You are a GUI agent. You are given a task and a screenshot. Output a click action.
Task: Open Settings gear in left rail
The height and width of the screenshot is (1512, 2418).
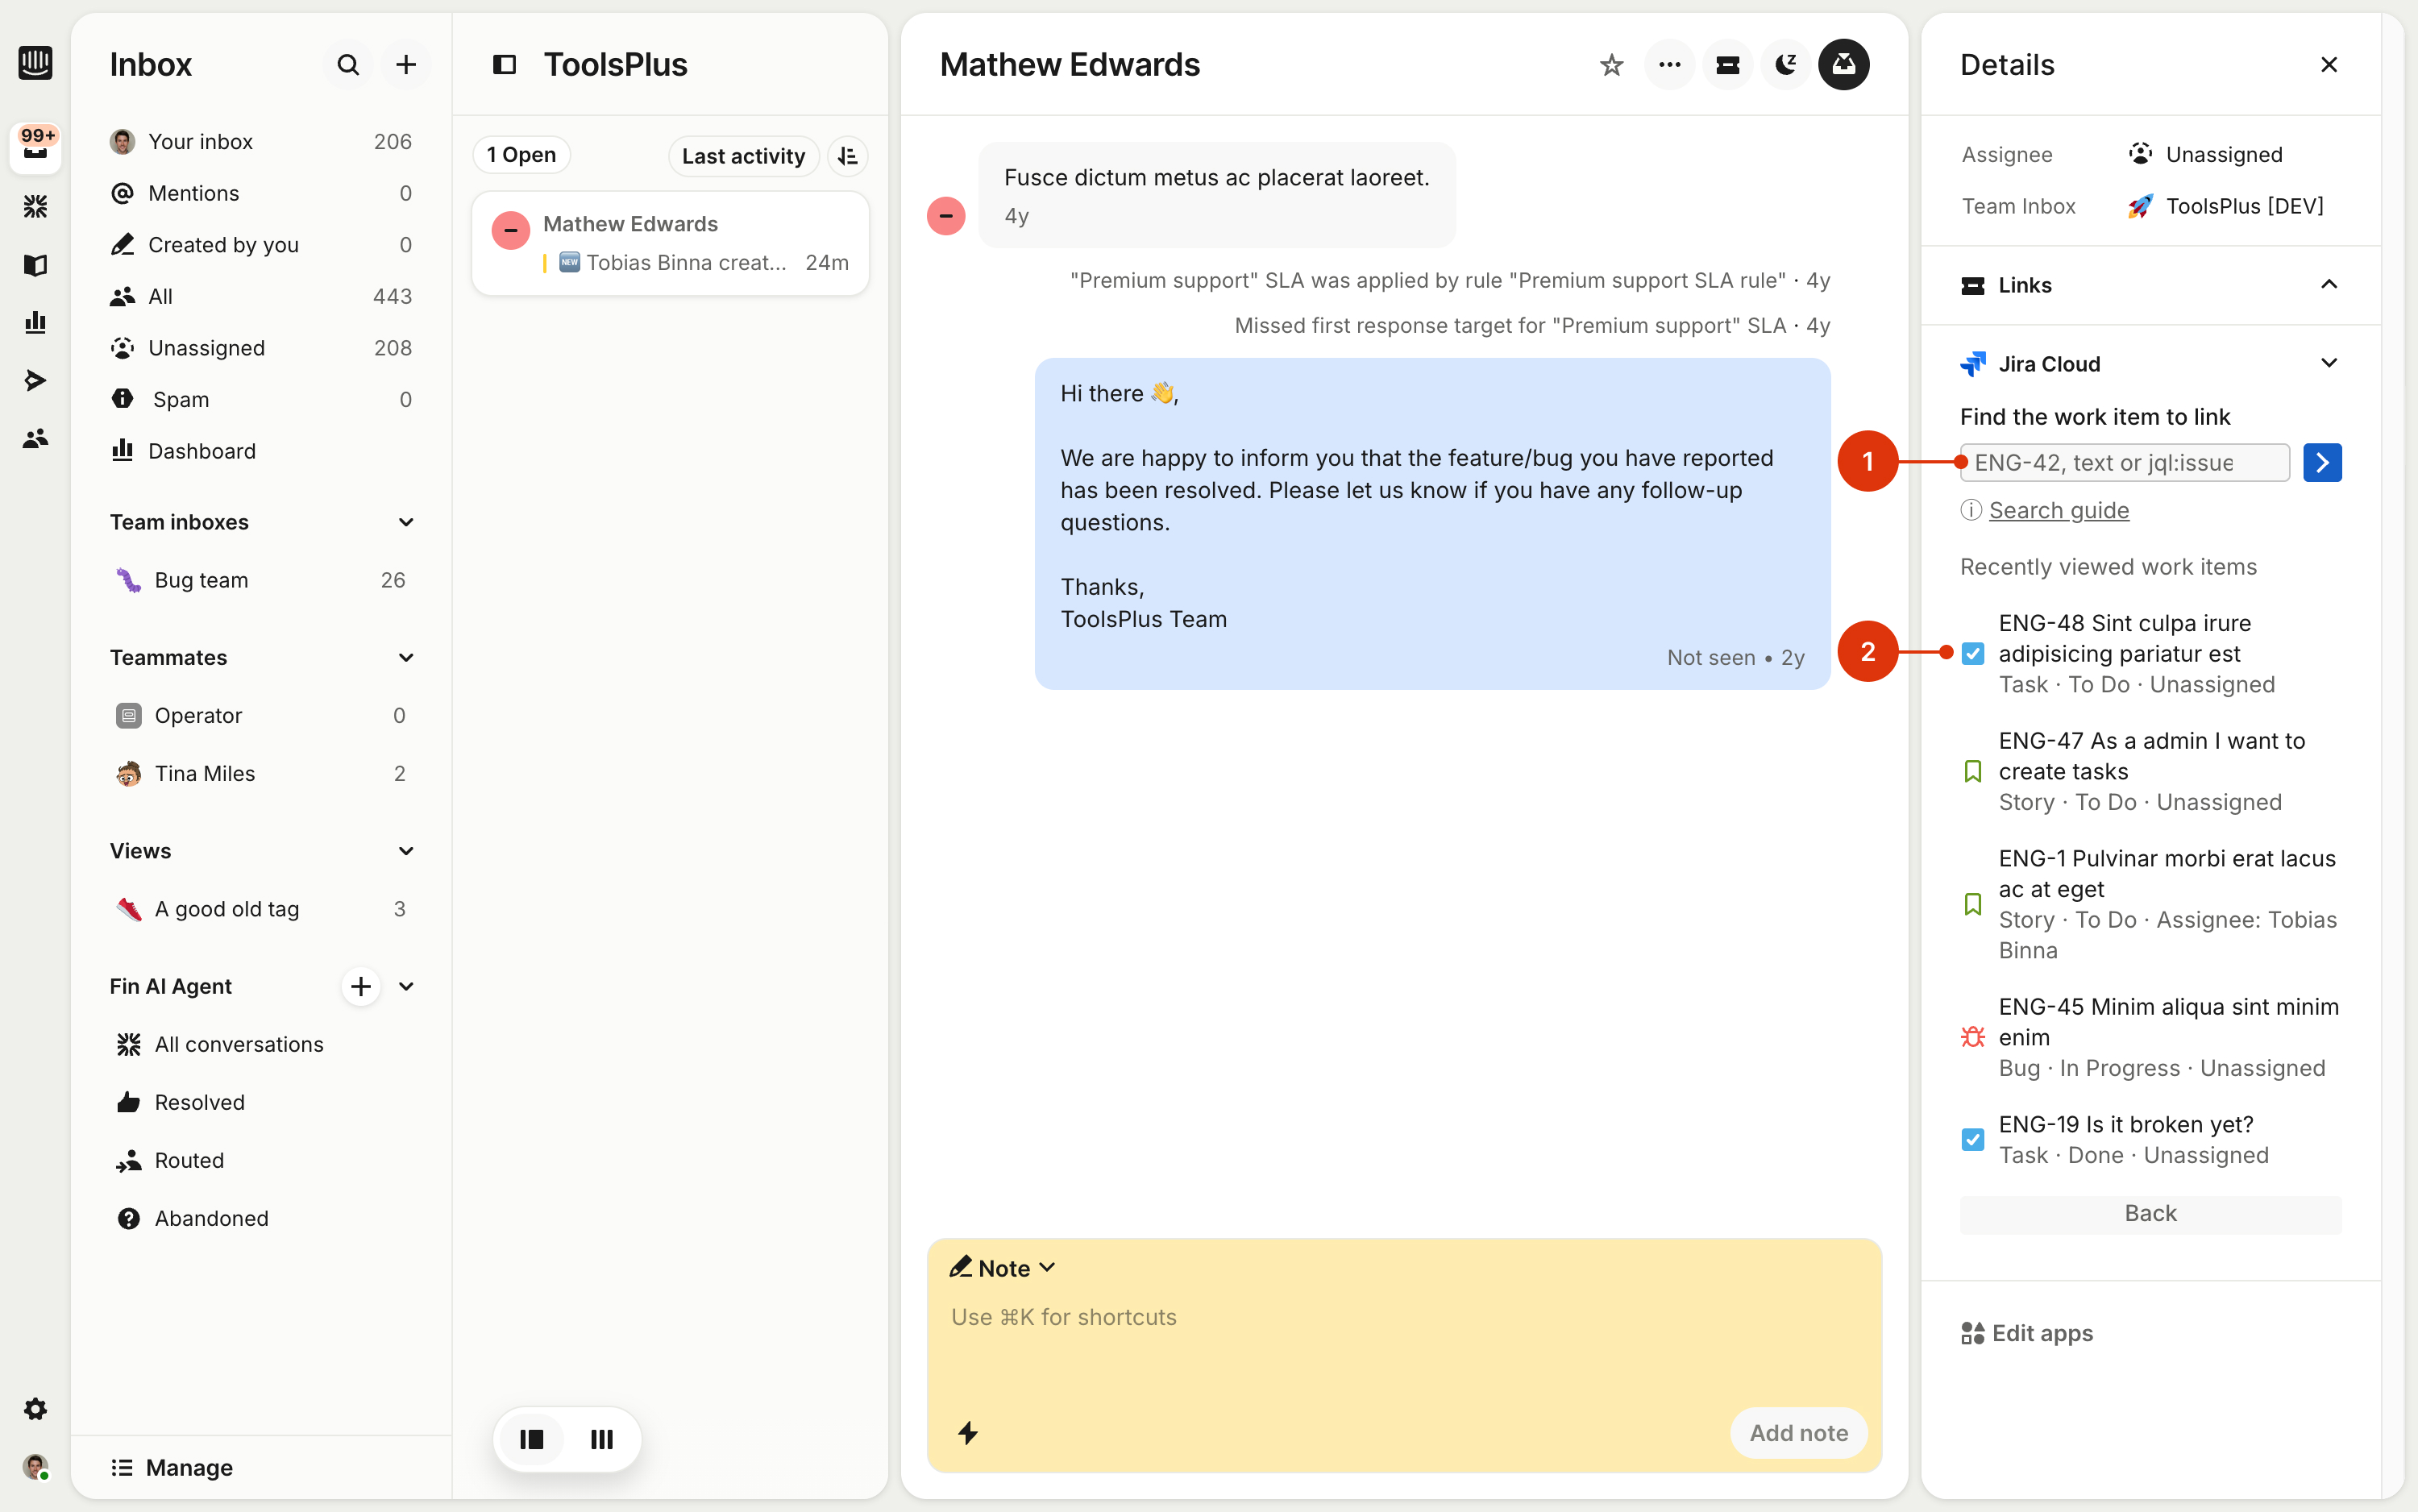tap(36, 1409)
